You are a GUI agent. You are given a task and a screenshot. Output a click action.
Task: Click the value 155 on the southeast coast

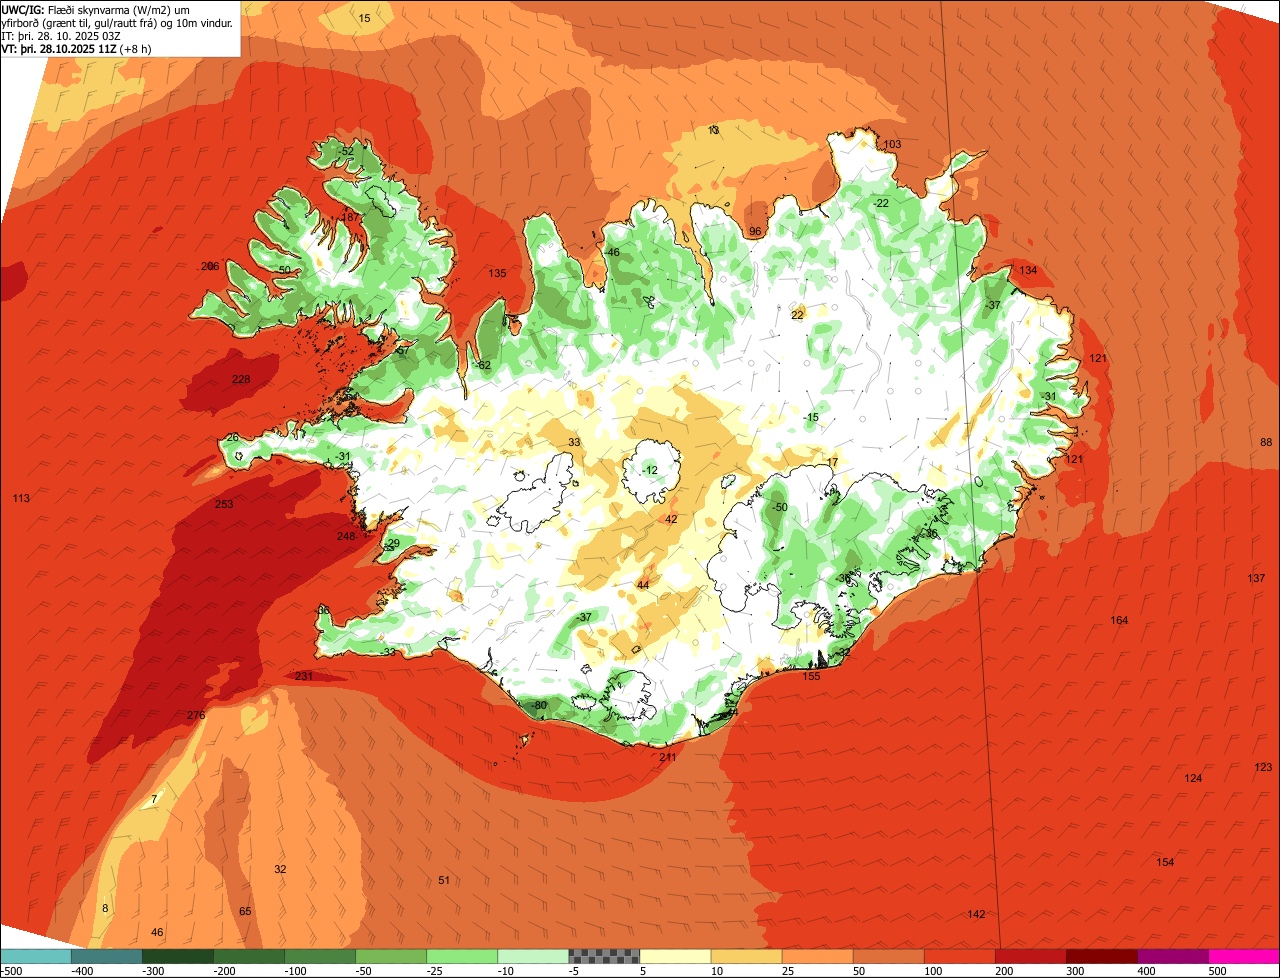click(x=812, y=676)
